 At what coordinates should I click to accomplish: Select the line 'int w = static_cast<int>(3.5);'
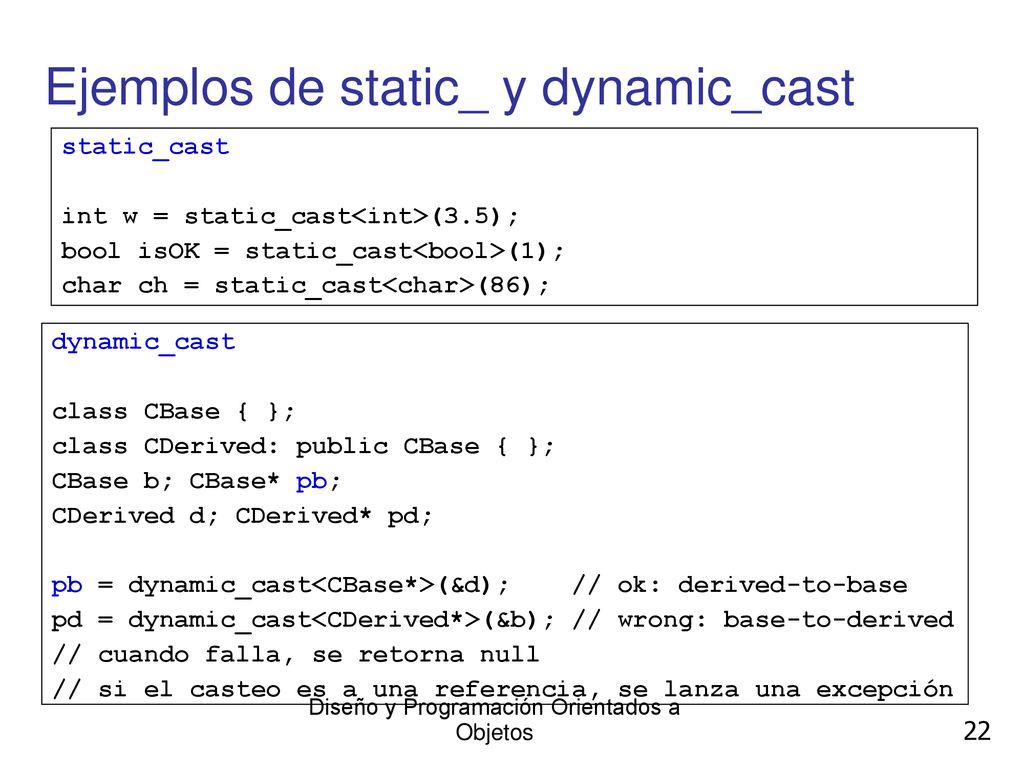pyautogui.click(x=290, y=216)
